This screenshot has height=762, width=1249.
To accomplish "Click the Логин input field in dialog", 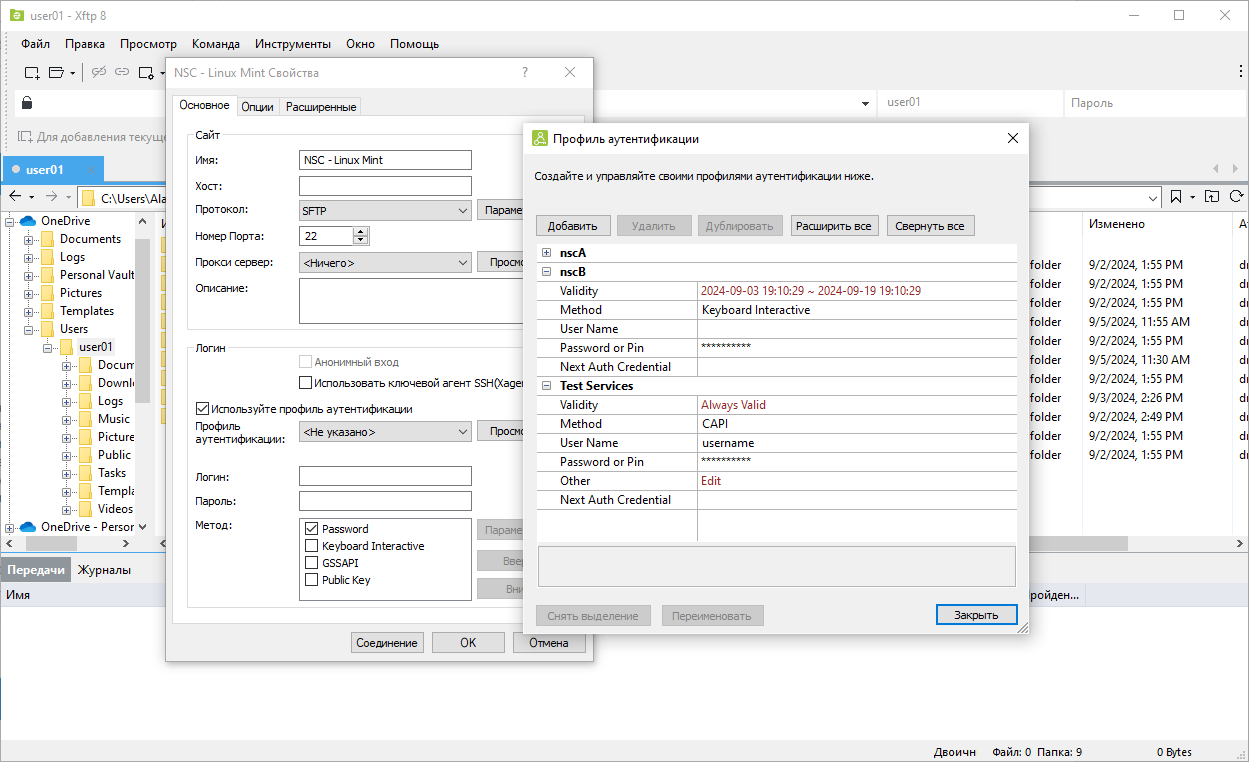I will (385, 476).
